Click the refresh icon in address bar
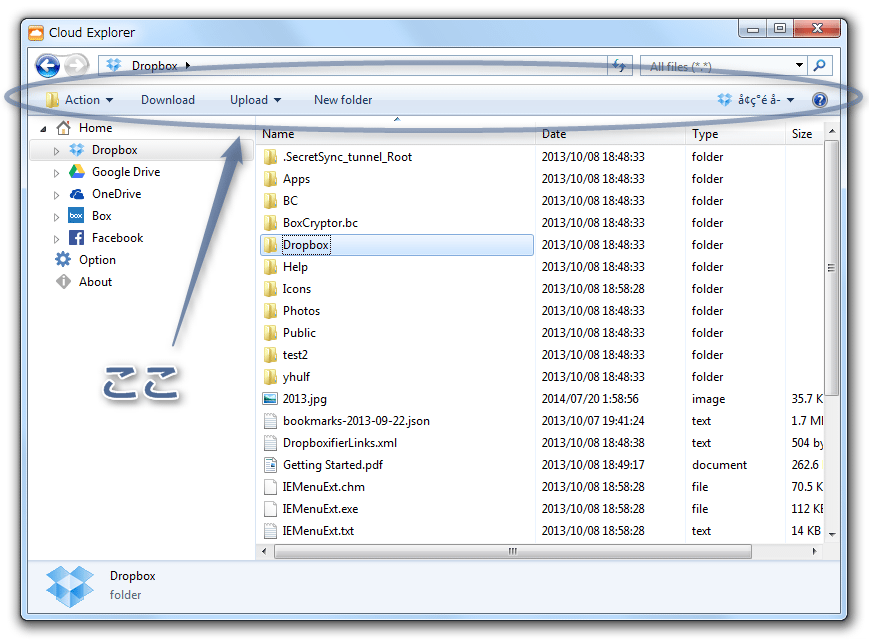This screenshot has height=644, width=869. 619,66
